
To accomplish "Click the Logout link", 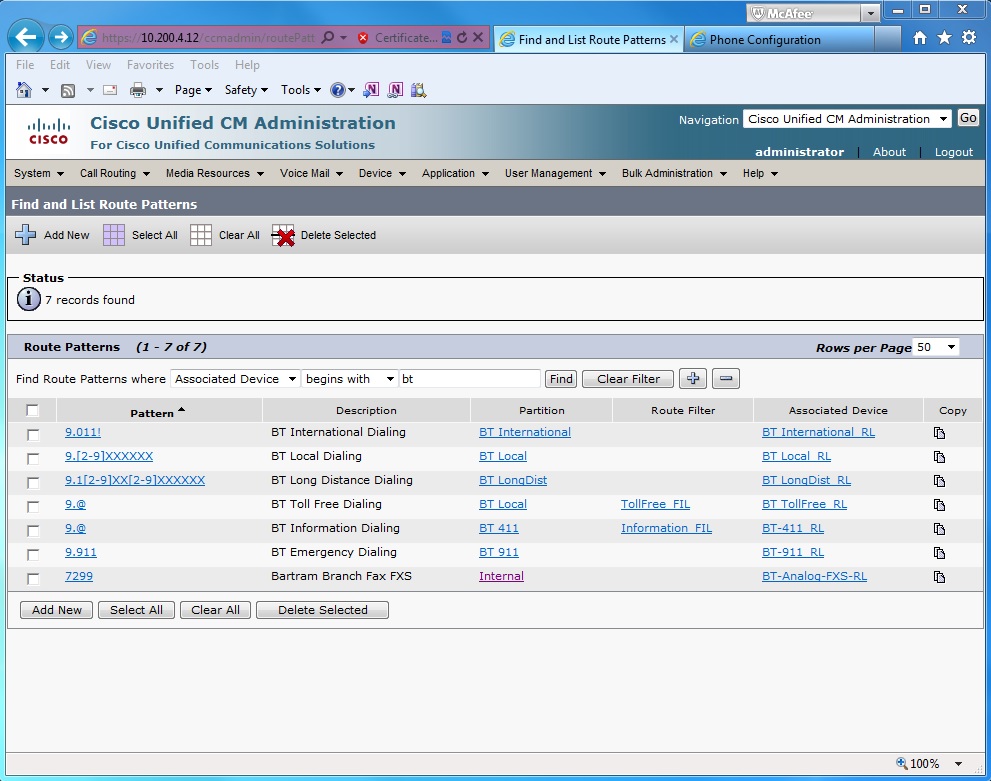I will [954, 152].
